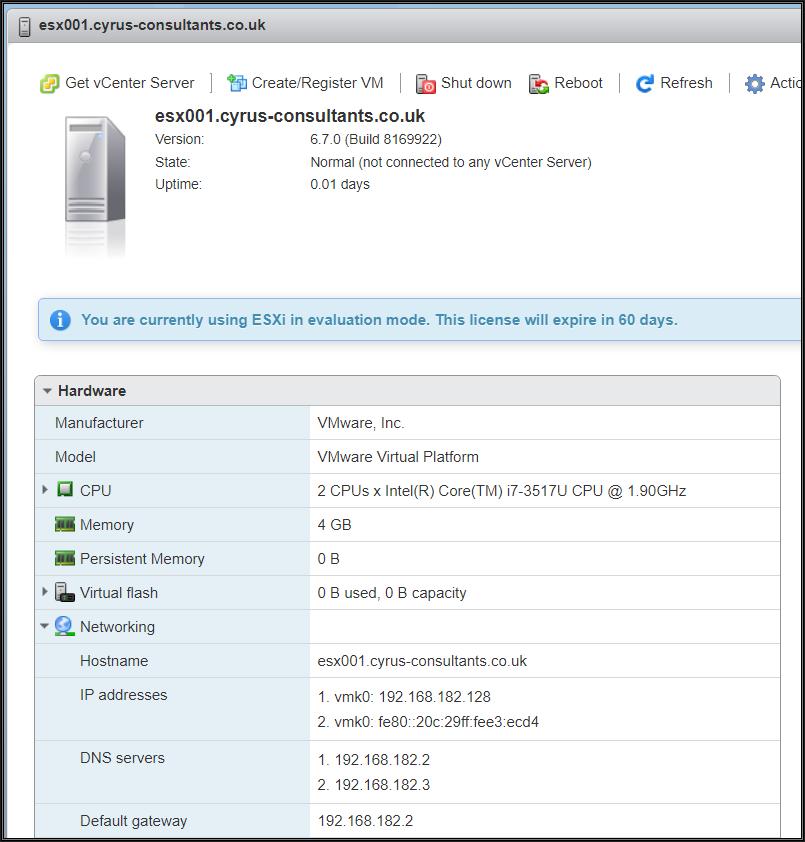Screen dimensions: 805x842
Task: Collapse the Hardware section
Action: [x=47, y=391]
